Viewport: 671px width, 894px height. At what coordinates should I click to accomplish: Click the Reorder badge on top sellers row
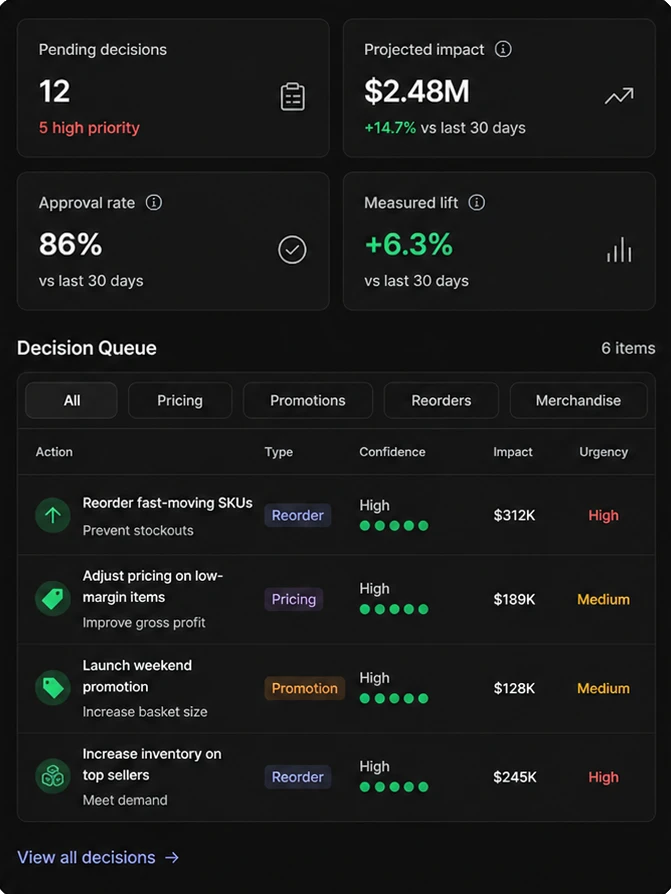point(298,777)
